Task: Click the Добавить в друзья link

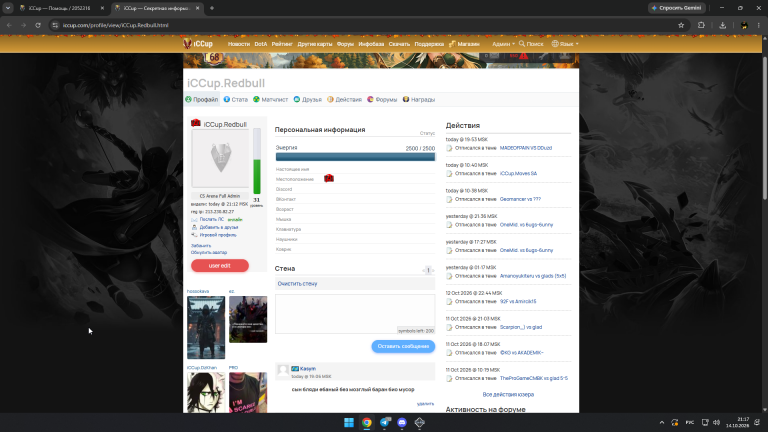Action: pos(218,227)
